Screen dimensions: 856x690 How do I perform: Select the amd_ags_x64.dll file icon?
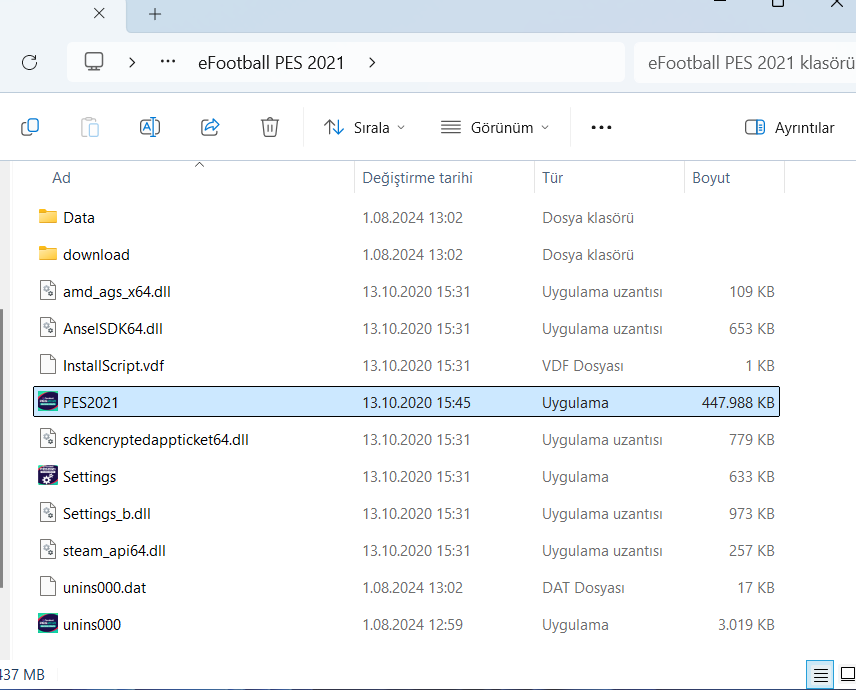pyautogui.click(x=48, y=290)
